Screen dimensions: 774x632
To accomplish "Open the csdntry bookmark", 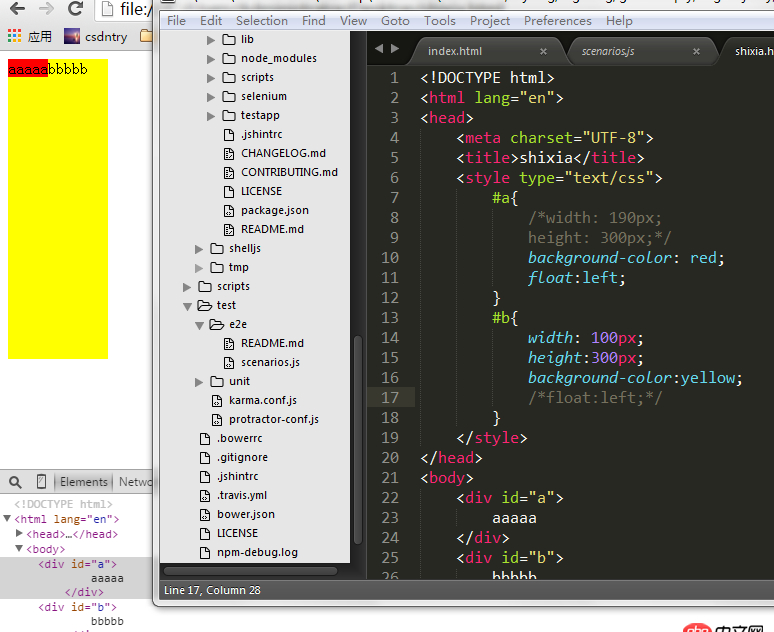I will tap(97, 36).
